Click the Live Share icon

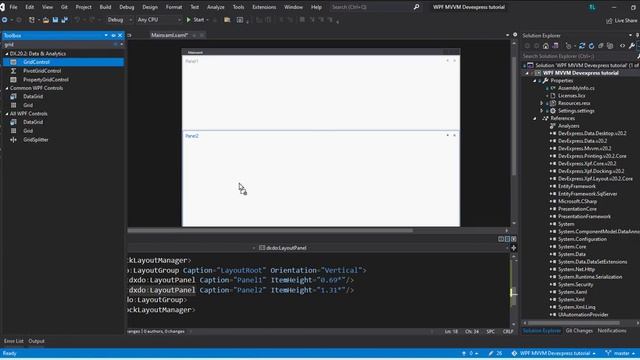[x=609, y=20]
